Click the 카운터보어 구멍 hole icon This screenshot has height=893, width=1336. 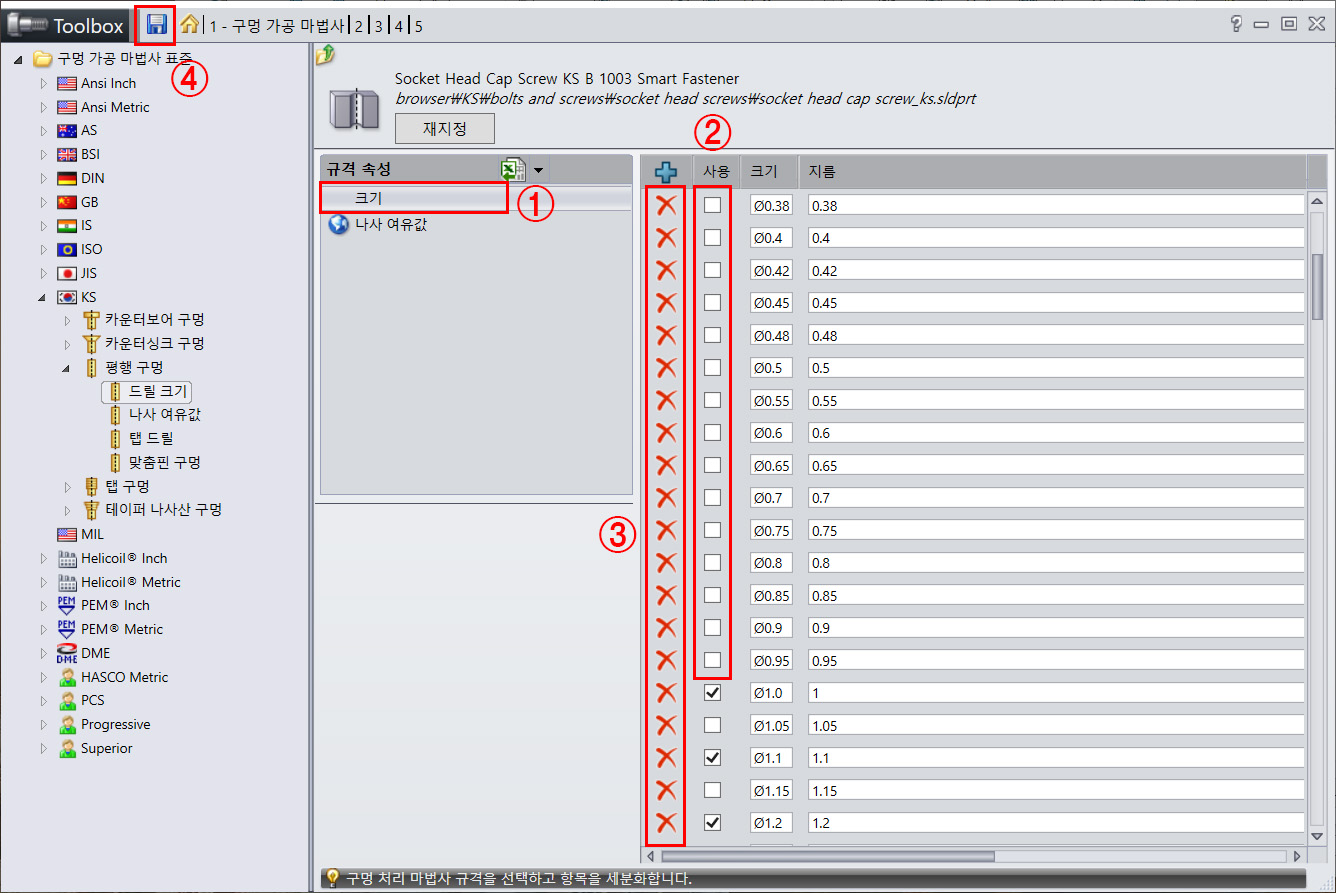(x=93, y=320)
